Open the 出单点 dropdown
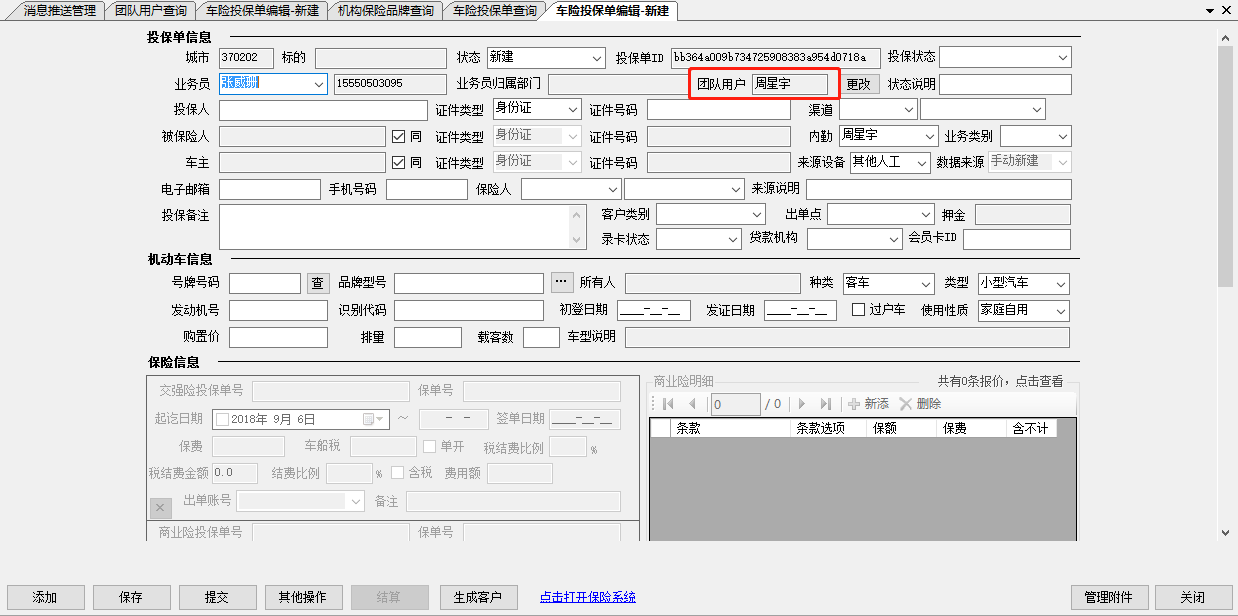Viewport: 1238px width, 616px height. point(924,214)
